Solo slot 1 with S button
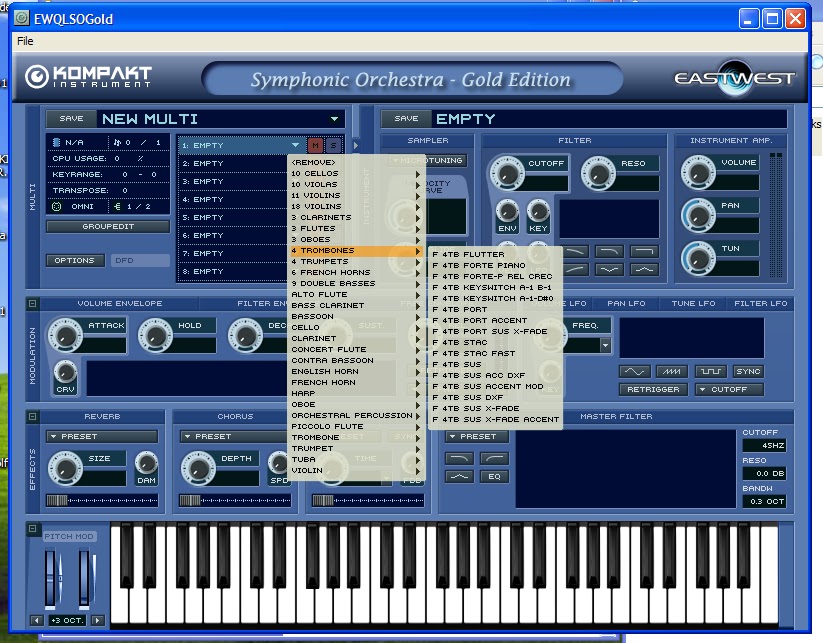823x643 pixels. click(333, 145)
